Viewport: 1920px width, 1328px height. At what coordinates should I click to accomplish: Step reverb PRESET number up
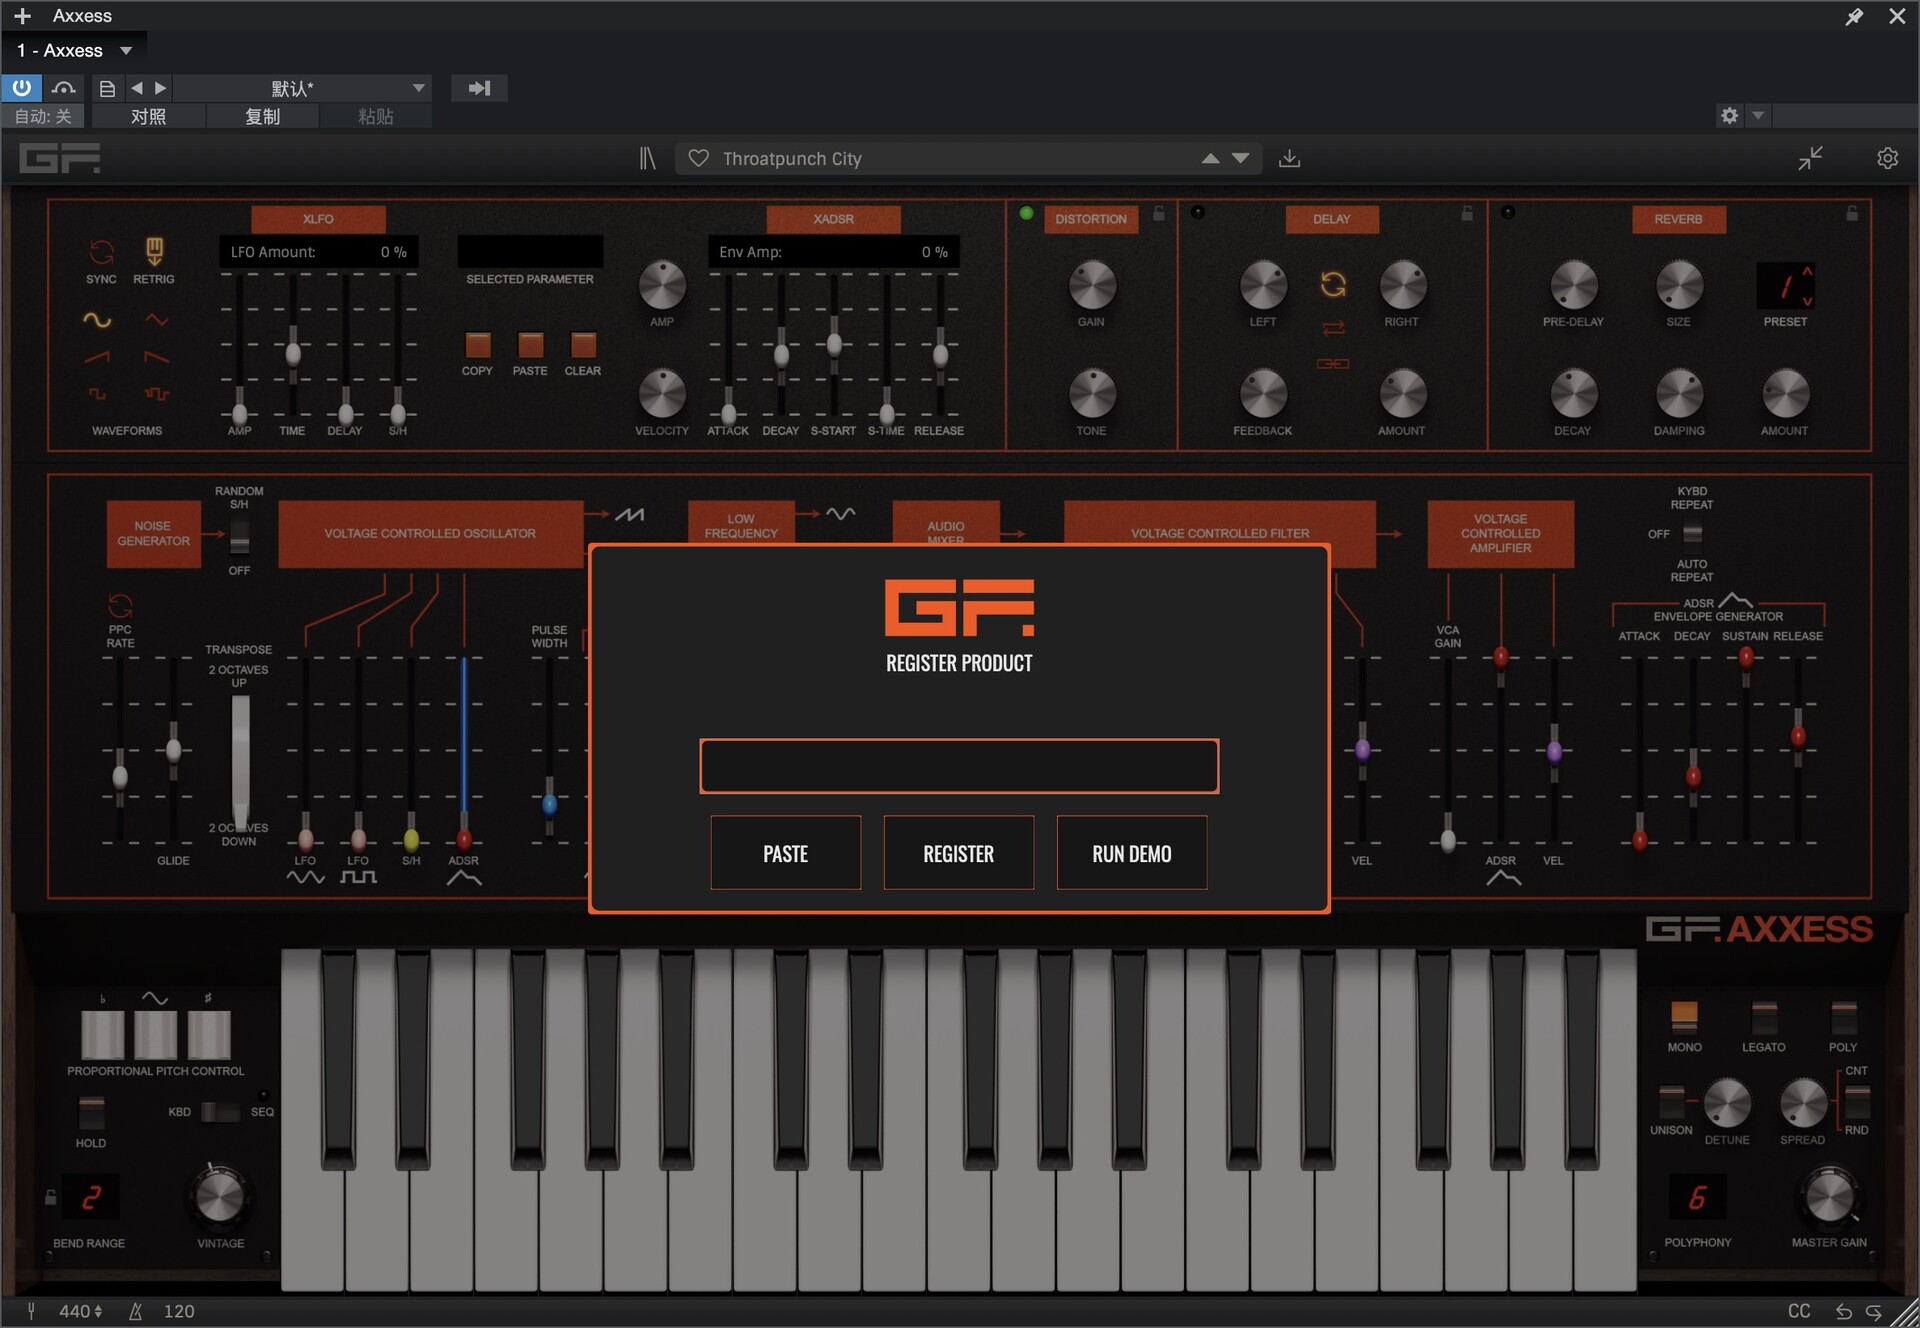(1807, 272)
